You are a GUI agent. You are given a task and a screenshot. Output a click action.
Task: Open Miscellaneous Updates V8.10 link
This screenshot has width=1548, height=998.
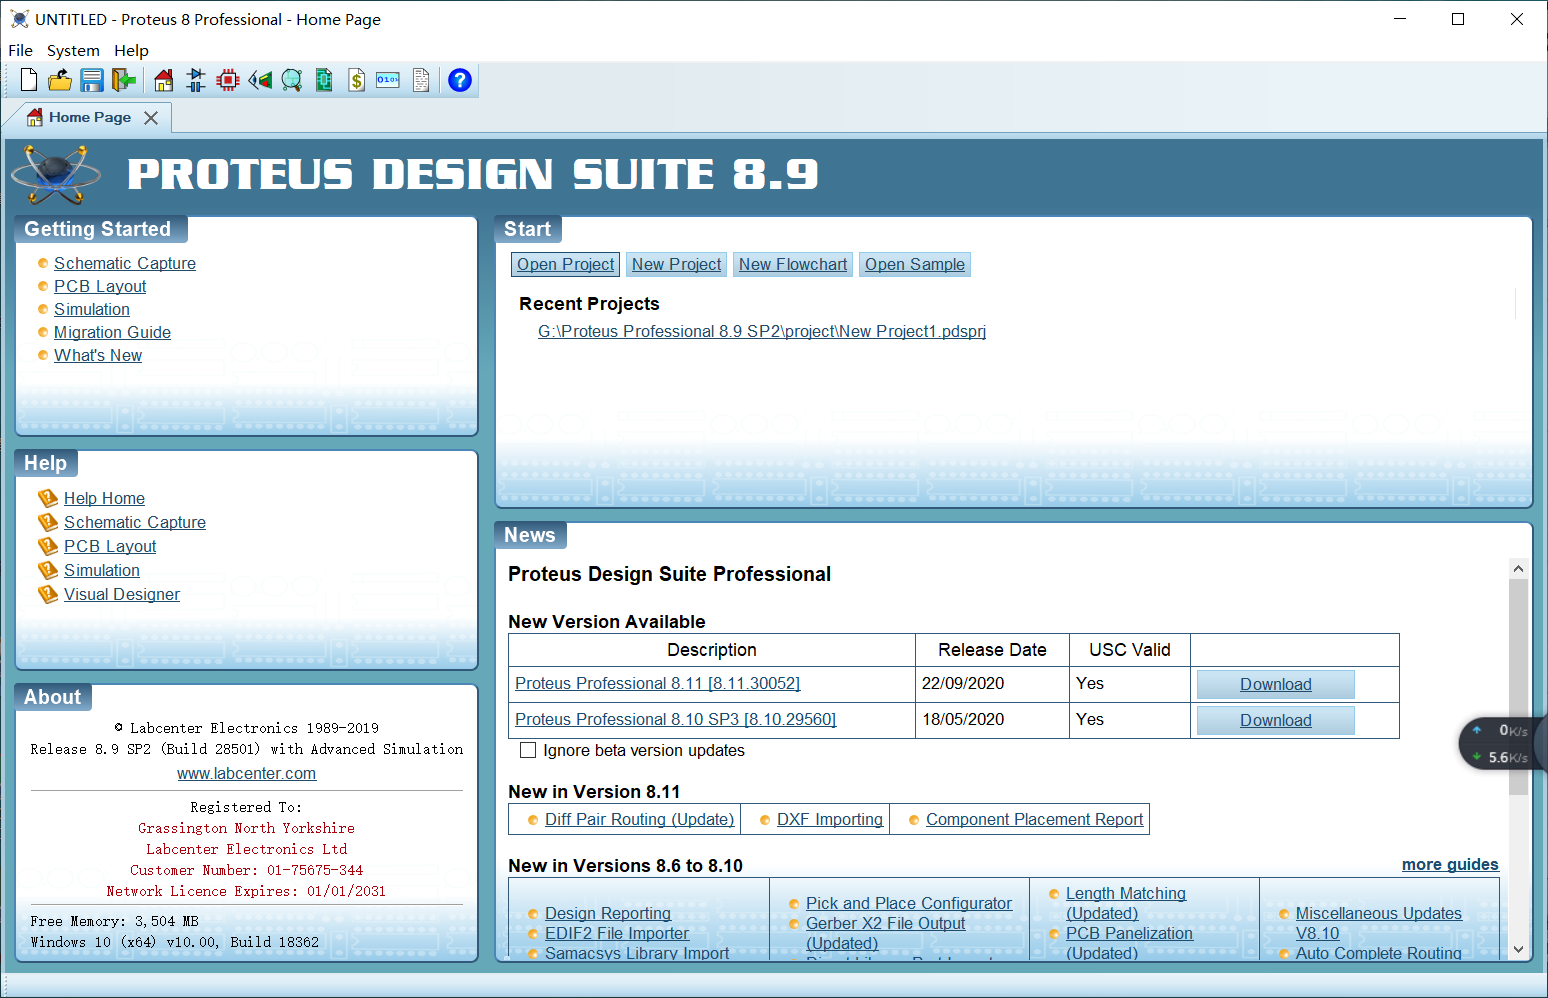pyautogui.click(x=1378, y=923)
